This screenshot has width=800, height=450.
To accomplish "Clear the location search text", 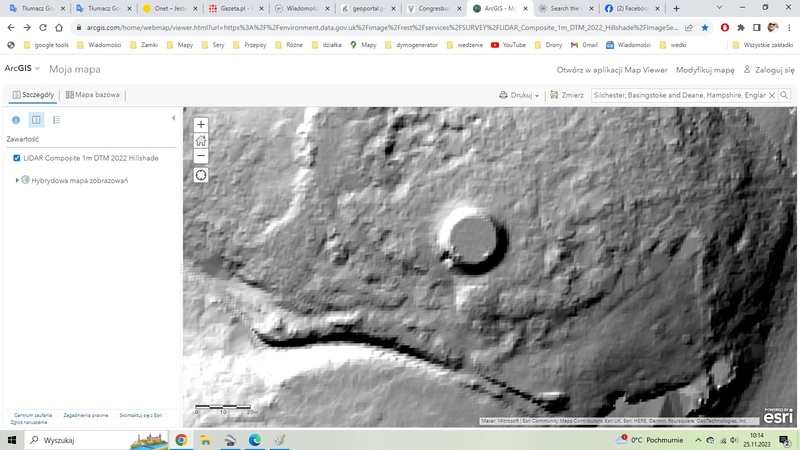I will [x=772, y=95].
